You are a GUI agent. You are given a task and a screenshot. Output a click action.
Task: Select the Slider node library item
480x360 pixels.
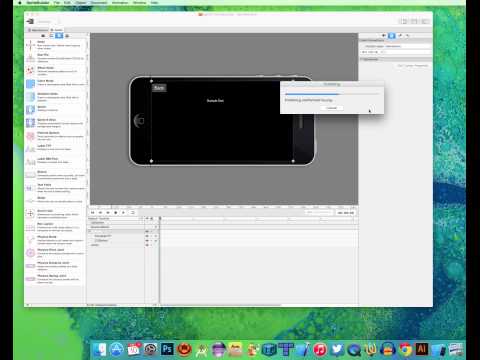tap(55, 200)
